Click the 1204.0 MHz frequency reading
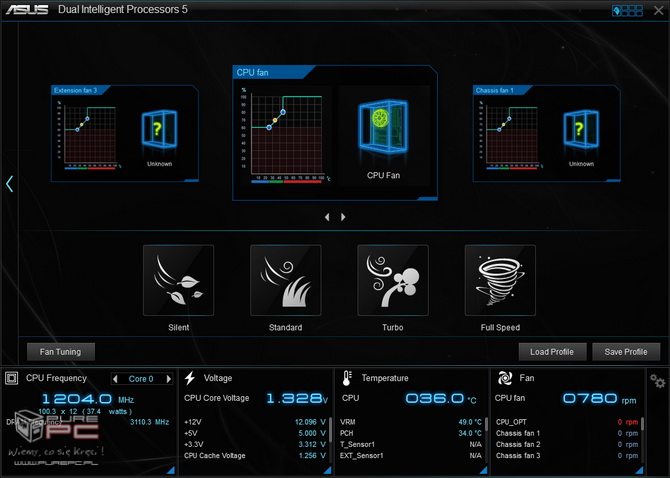 [88, 399]
